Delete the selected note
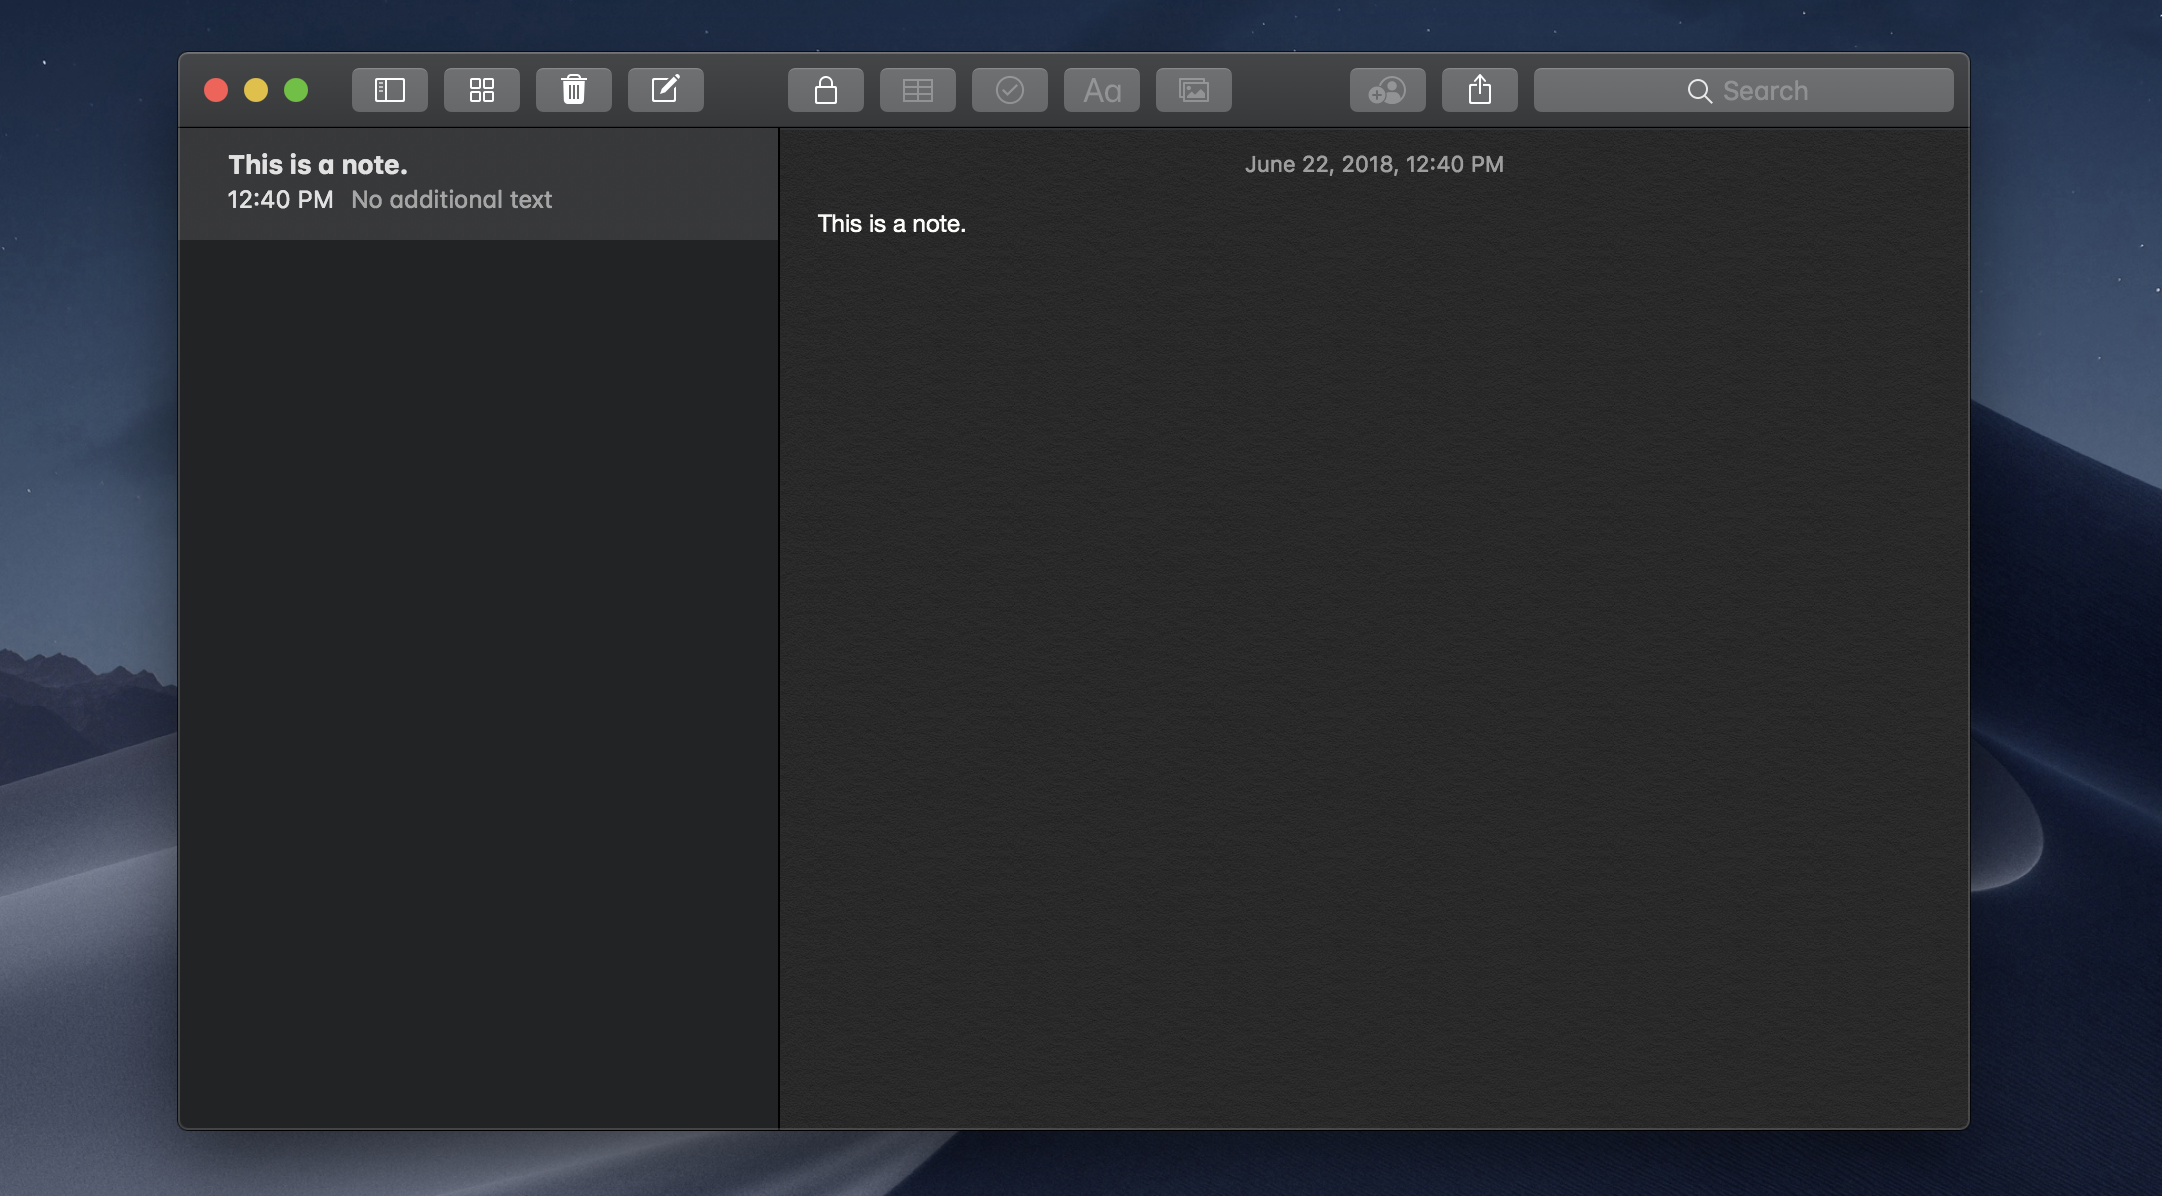This screenshot has width=2162, height=1196. (x=574, y=90)
